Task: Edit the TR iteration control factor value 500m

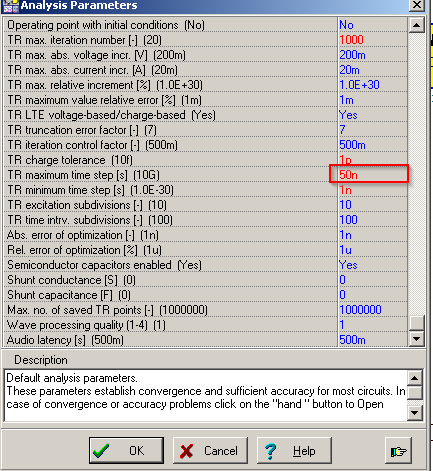Action: (372, 145)
